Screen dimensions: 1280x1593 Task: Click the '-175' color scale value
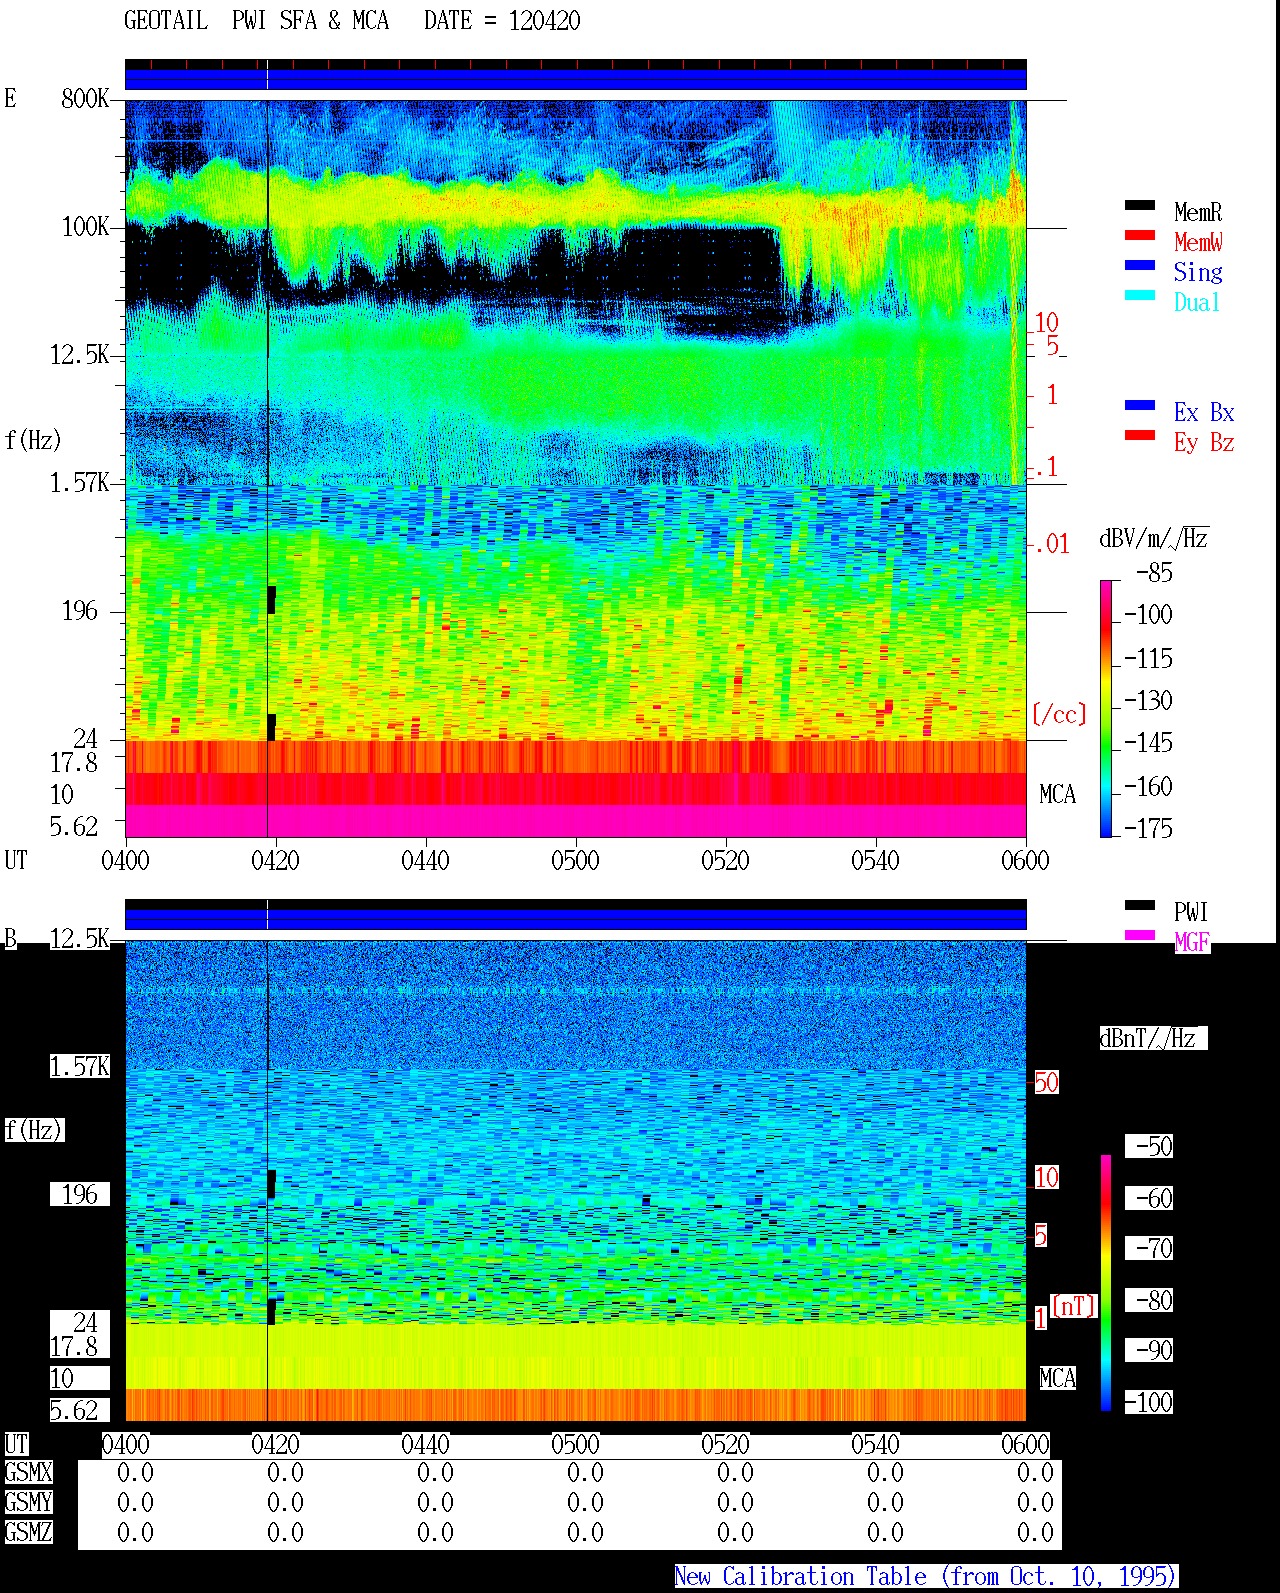pos(1148,829)
